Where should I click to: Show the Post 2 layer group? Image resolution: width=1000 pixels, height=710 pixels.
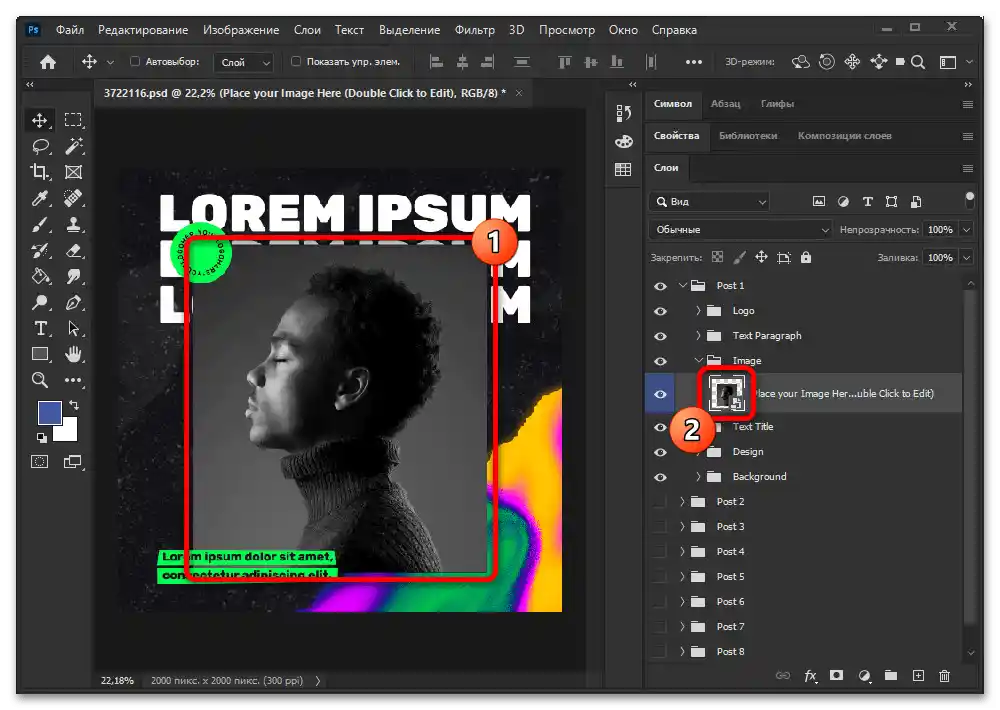click(x=660, y=502)
